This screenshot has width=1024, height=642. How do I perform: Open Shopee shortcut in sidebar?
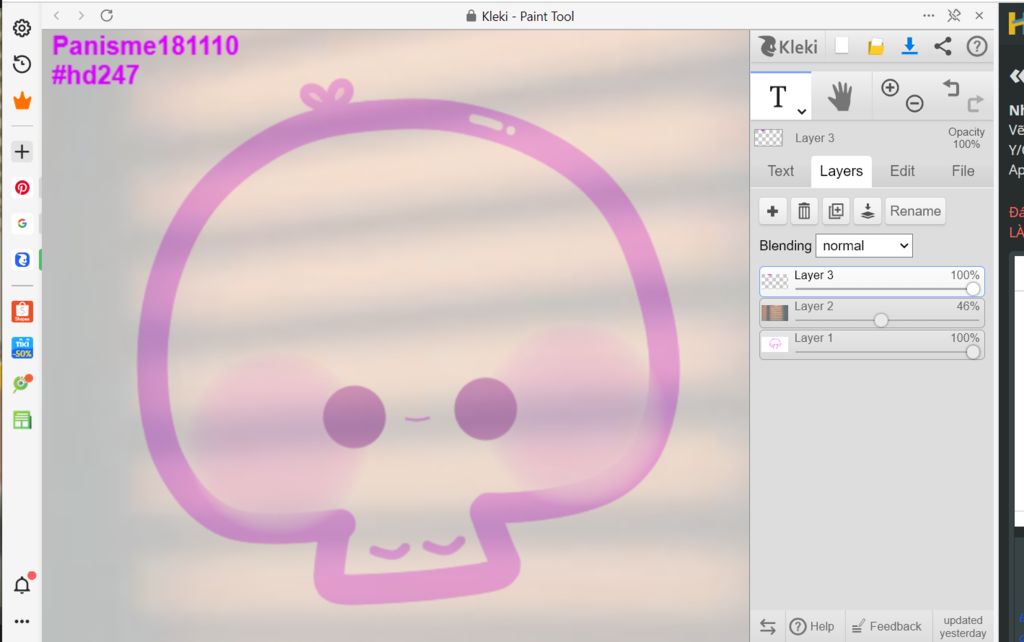pos(22,312)
